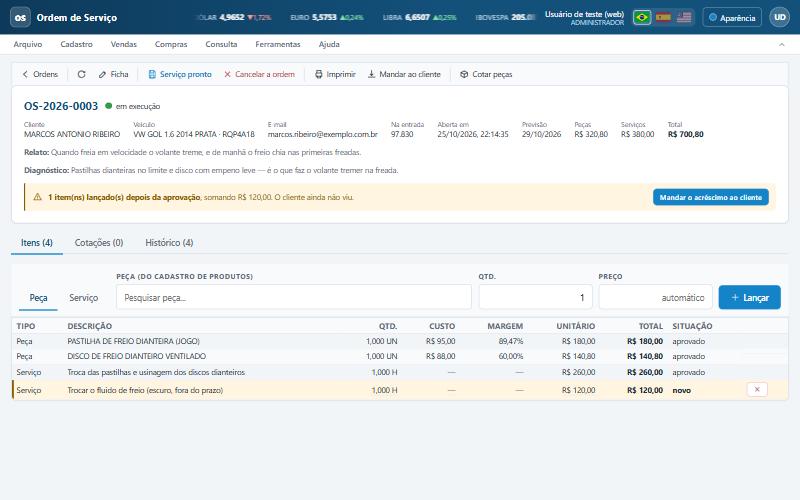Go back to Ordens with chevron
The height and width of the screenshot is (500, 800).
(x=40, y=74)
